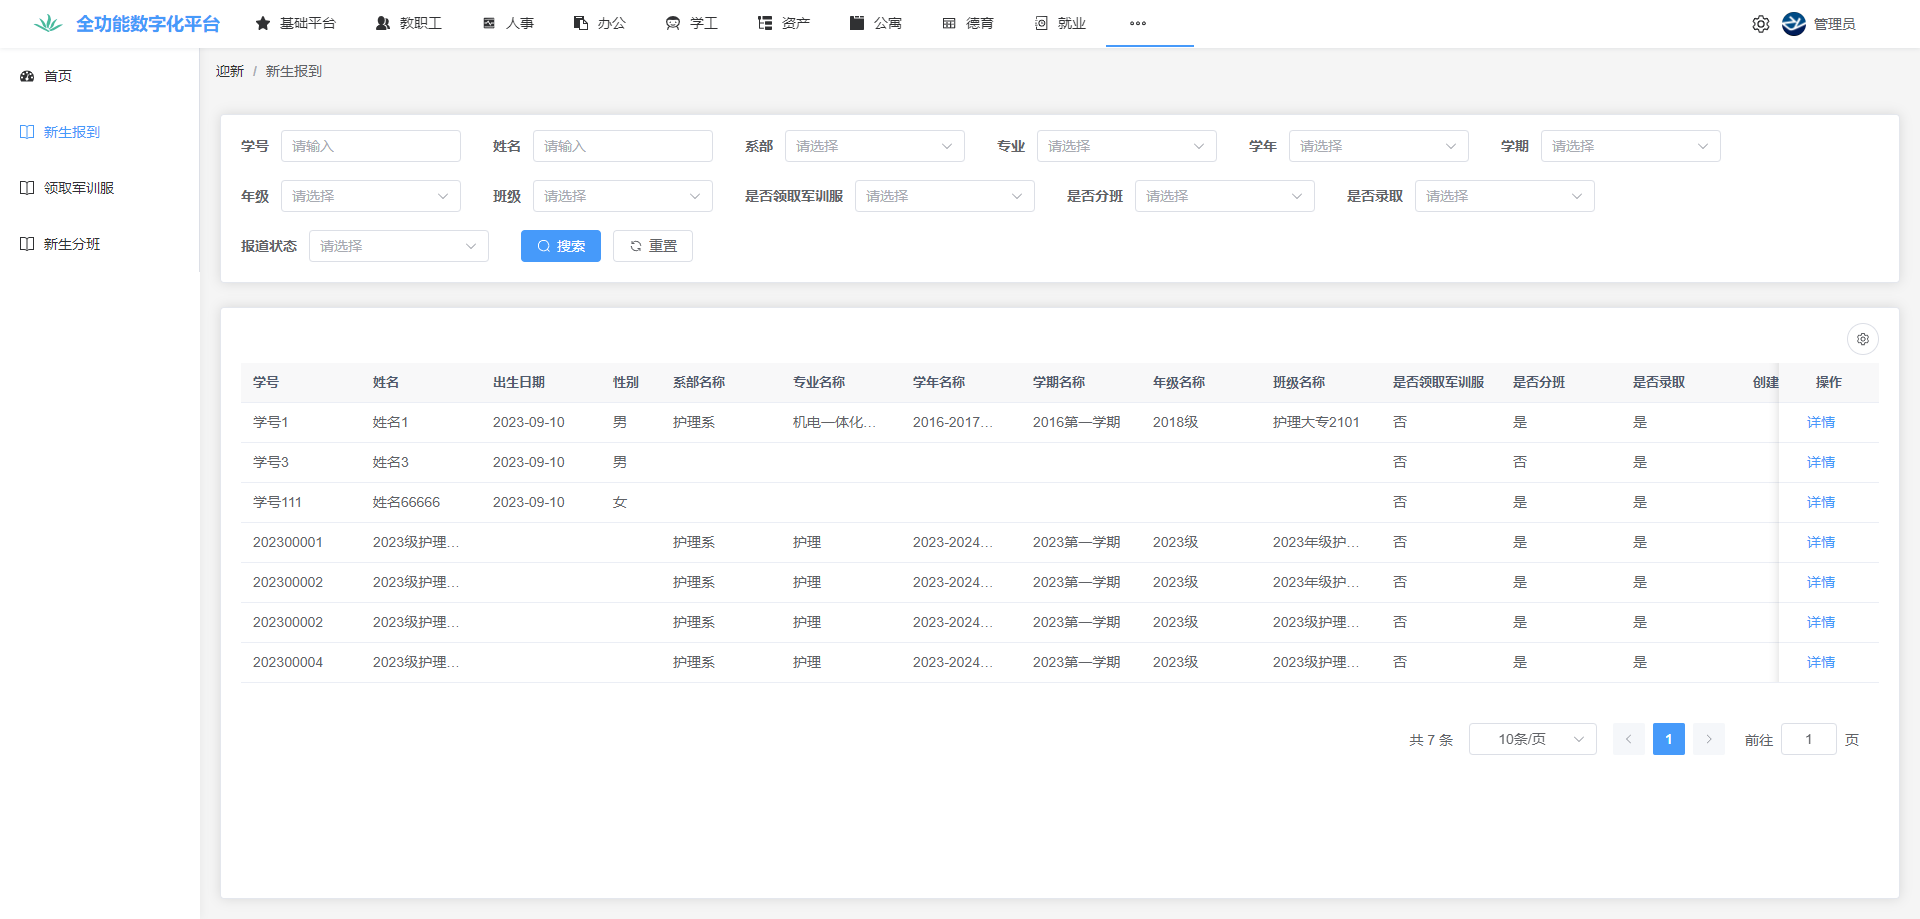Click the blue 搜索 button

[x=560, y=246]
